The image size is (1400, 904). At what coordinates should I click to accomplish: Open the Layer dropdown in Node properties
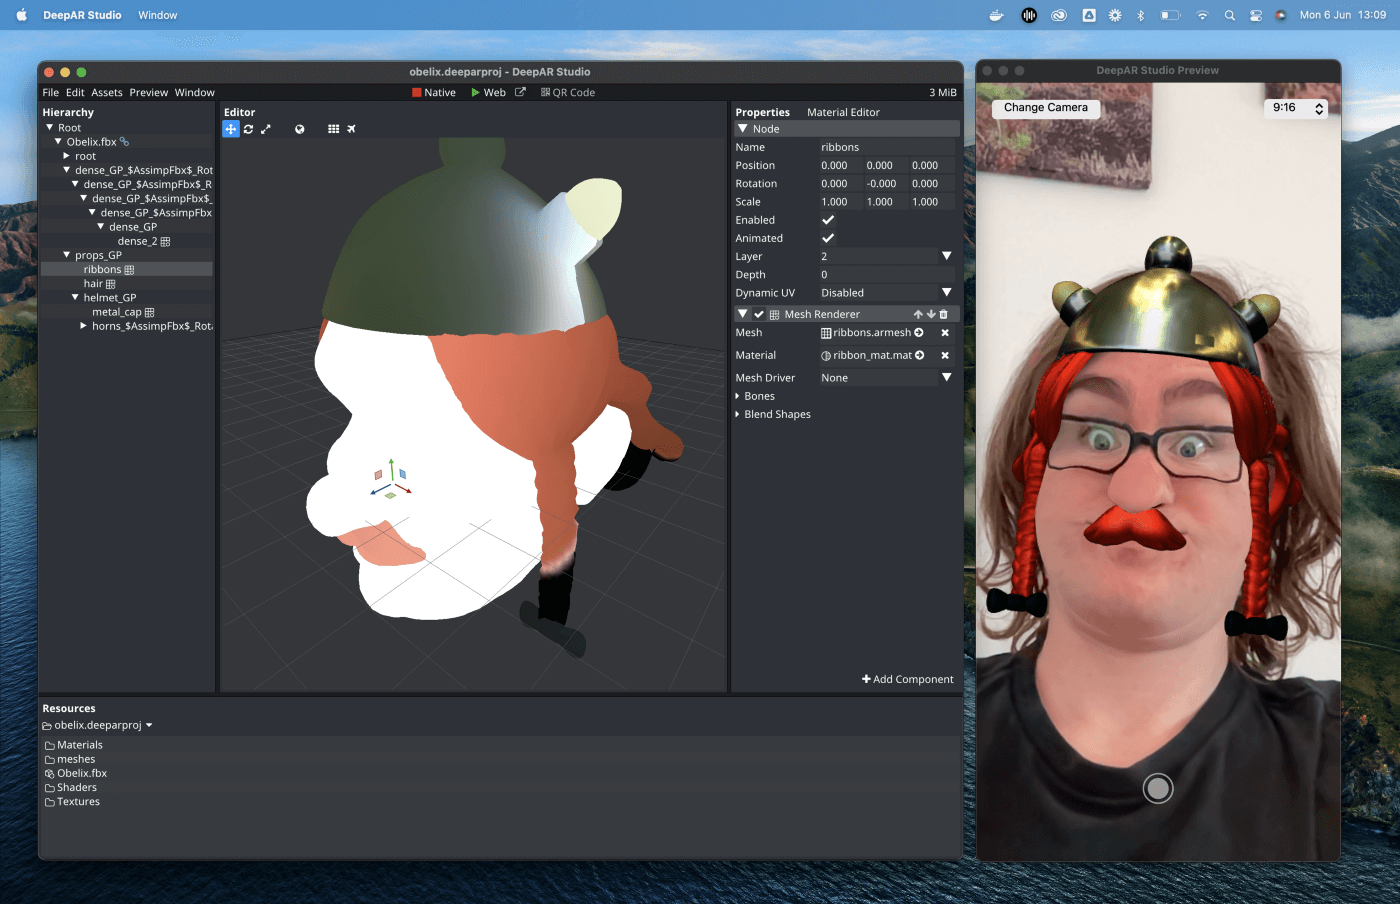[944, 255]
